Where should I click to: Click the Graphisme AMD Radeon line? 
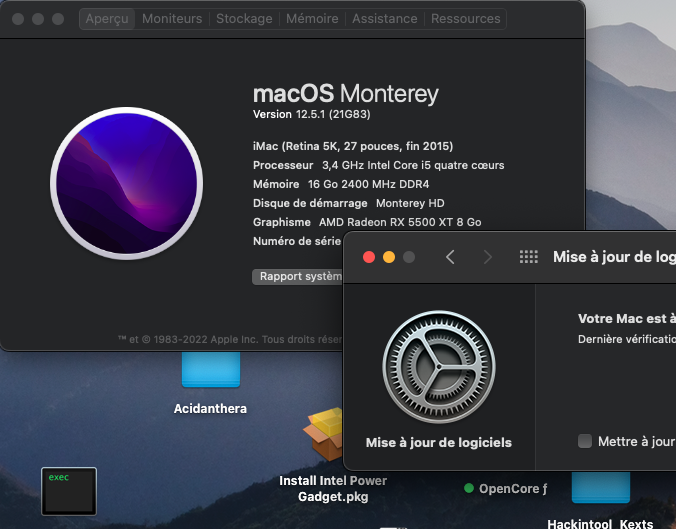(x=367, y=222)
